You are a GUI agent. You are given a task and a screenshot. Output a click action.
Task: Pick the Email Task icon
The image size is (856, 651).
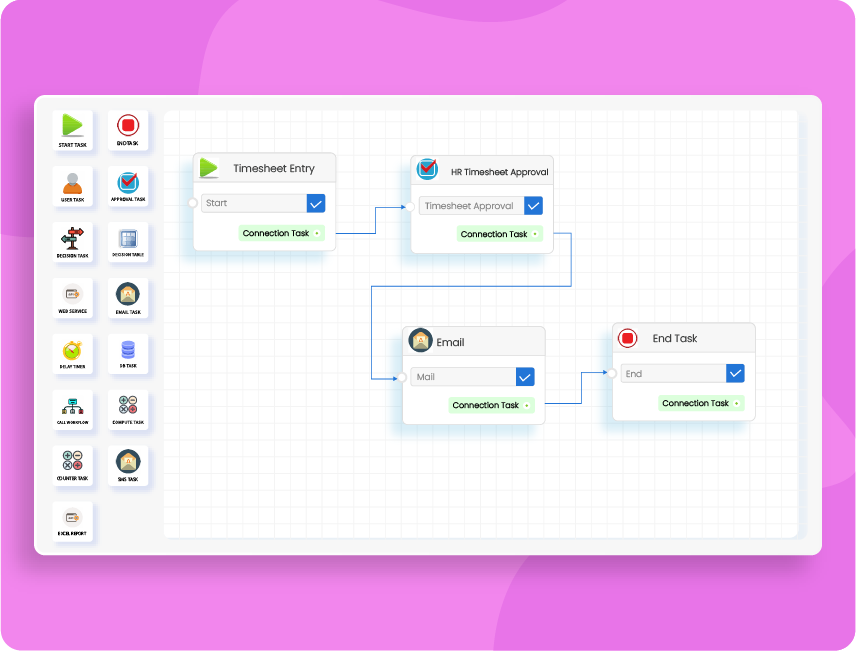tap(128, 295)
